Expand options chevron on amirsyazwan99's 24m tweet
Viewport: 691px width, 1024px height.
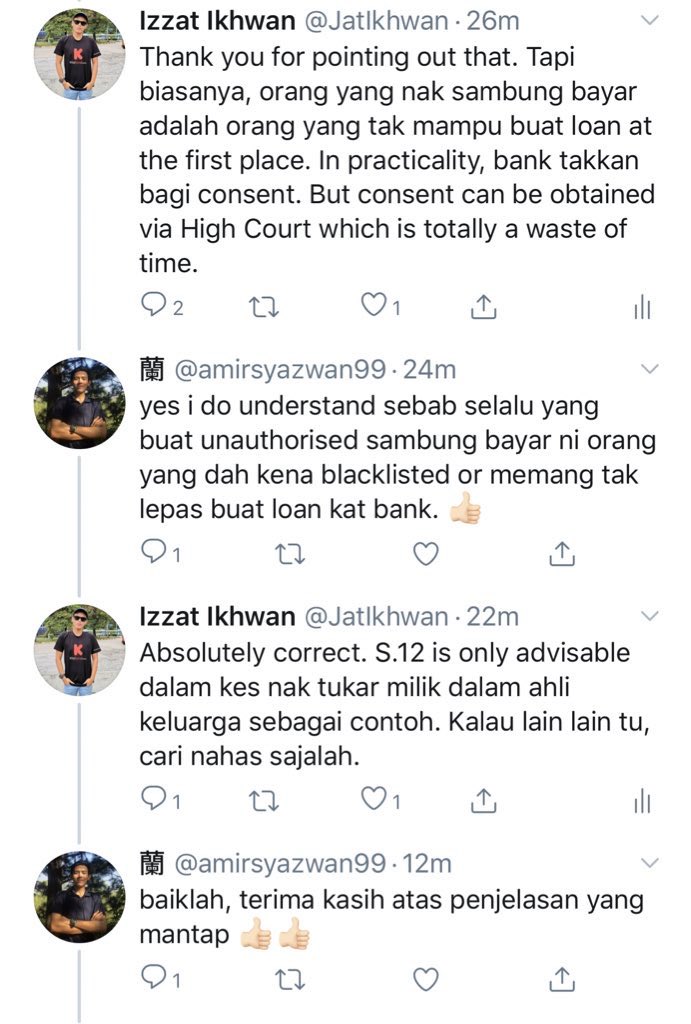[x=649, y=370]
